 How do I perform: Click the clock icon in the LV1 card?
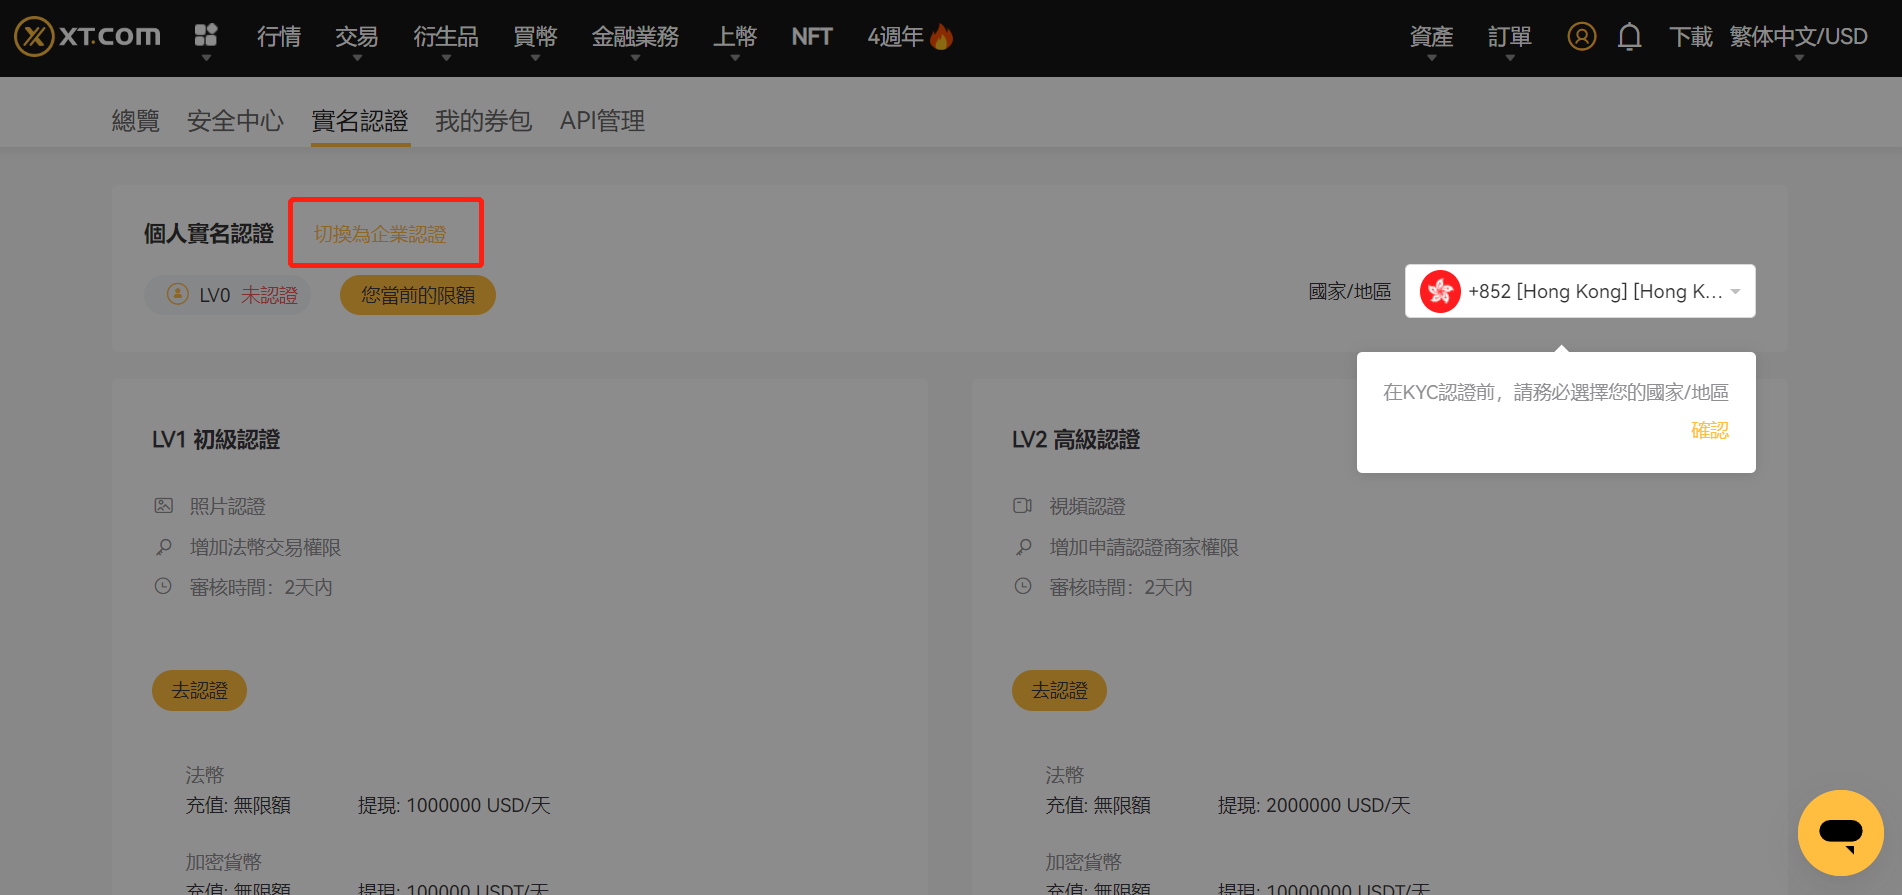pyautogui.click(x=163, y=586)
